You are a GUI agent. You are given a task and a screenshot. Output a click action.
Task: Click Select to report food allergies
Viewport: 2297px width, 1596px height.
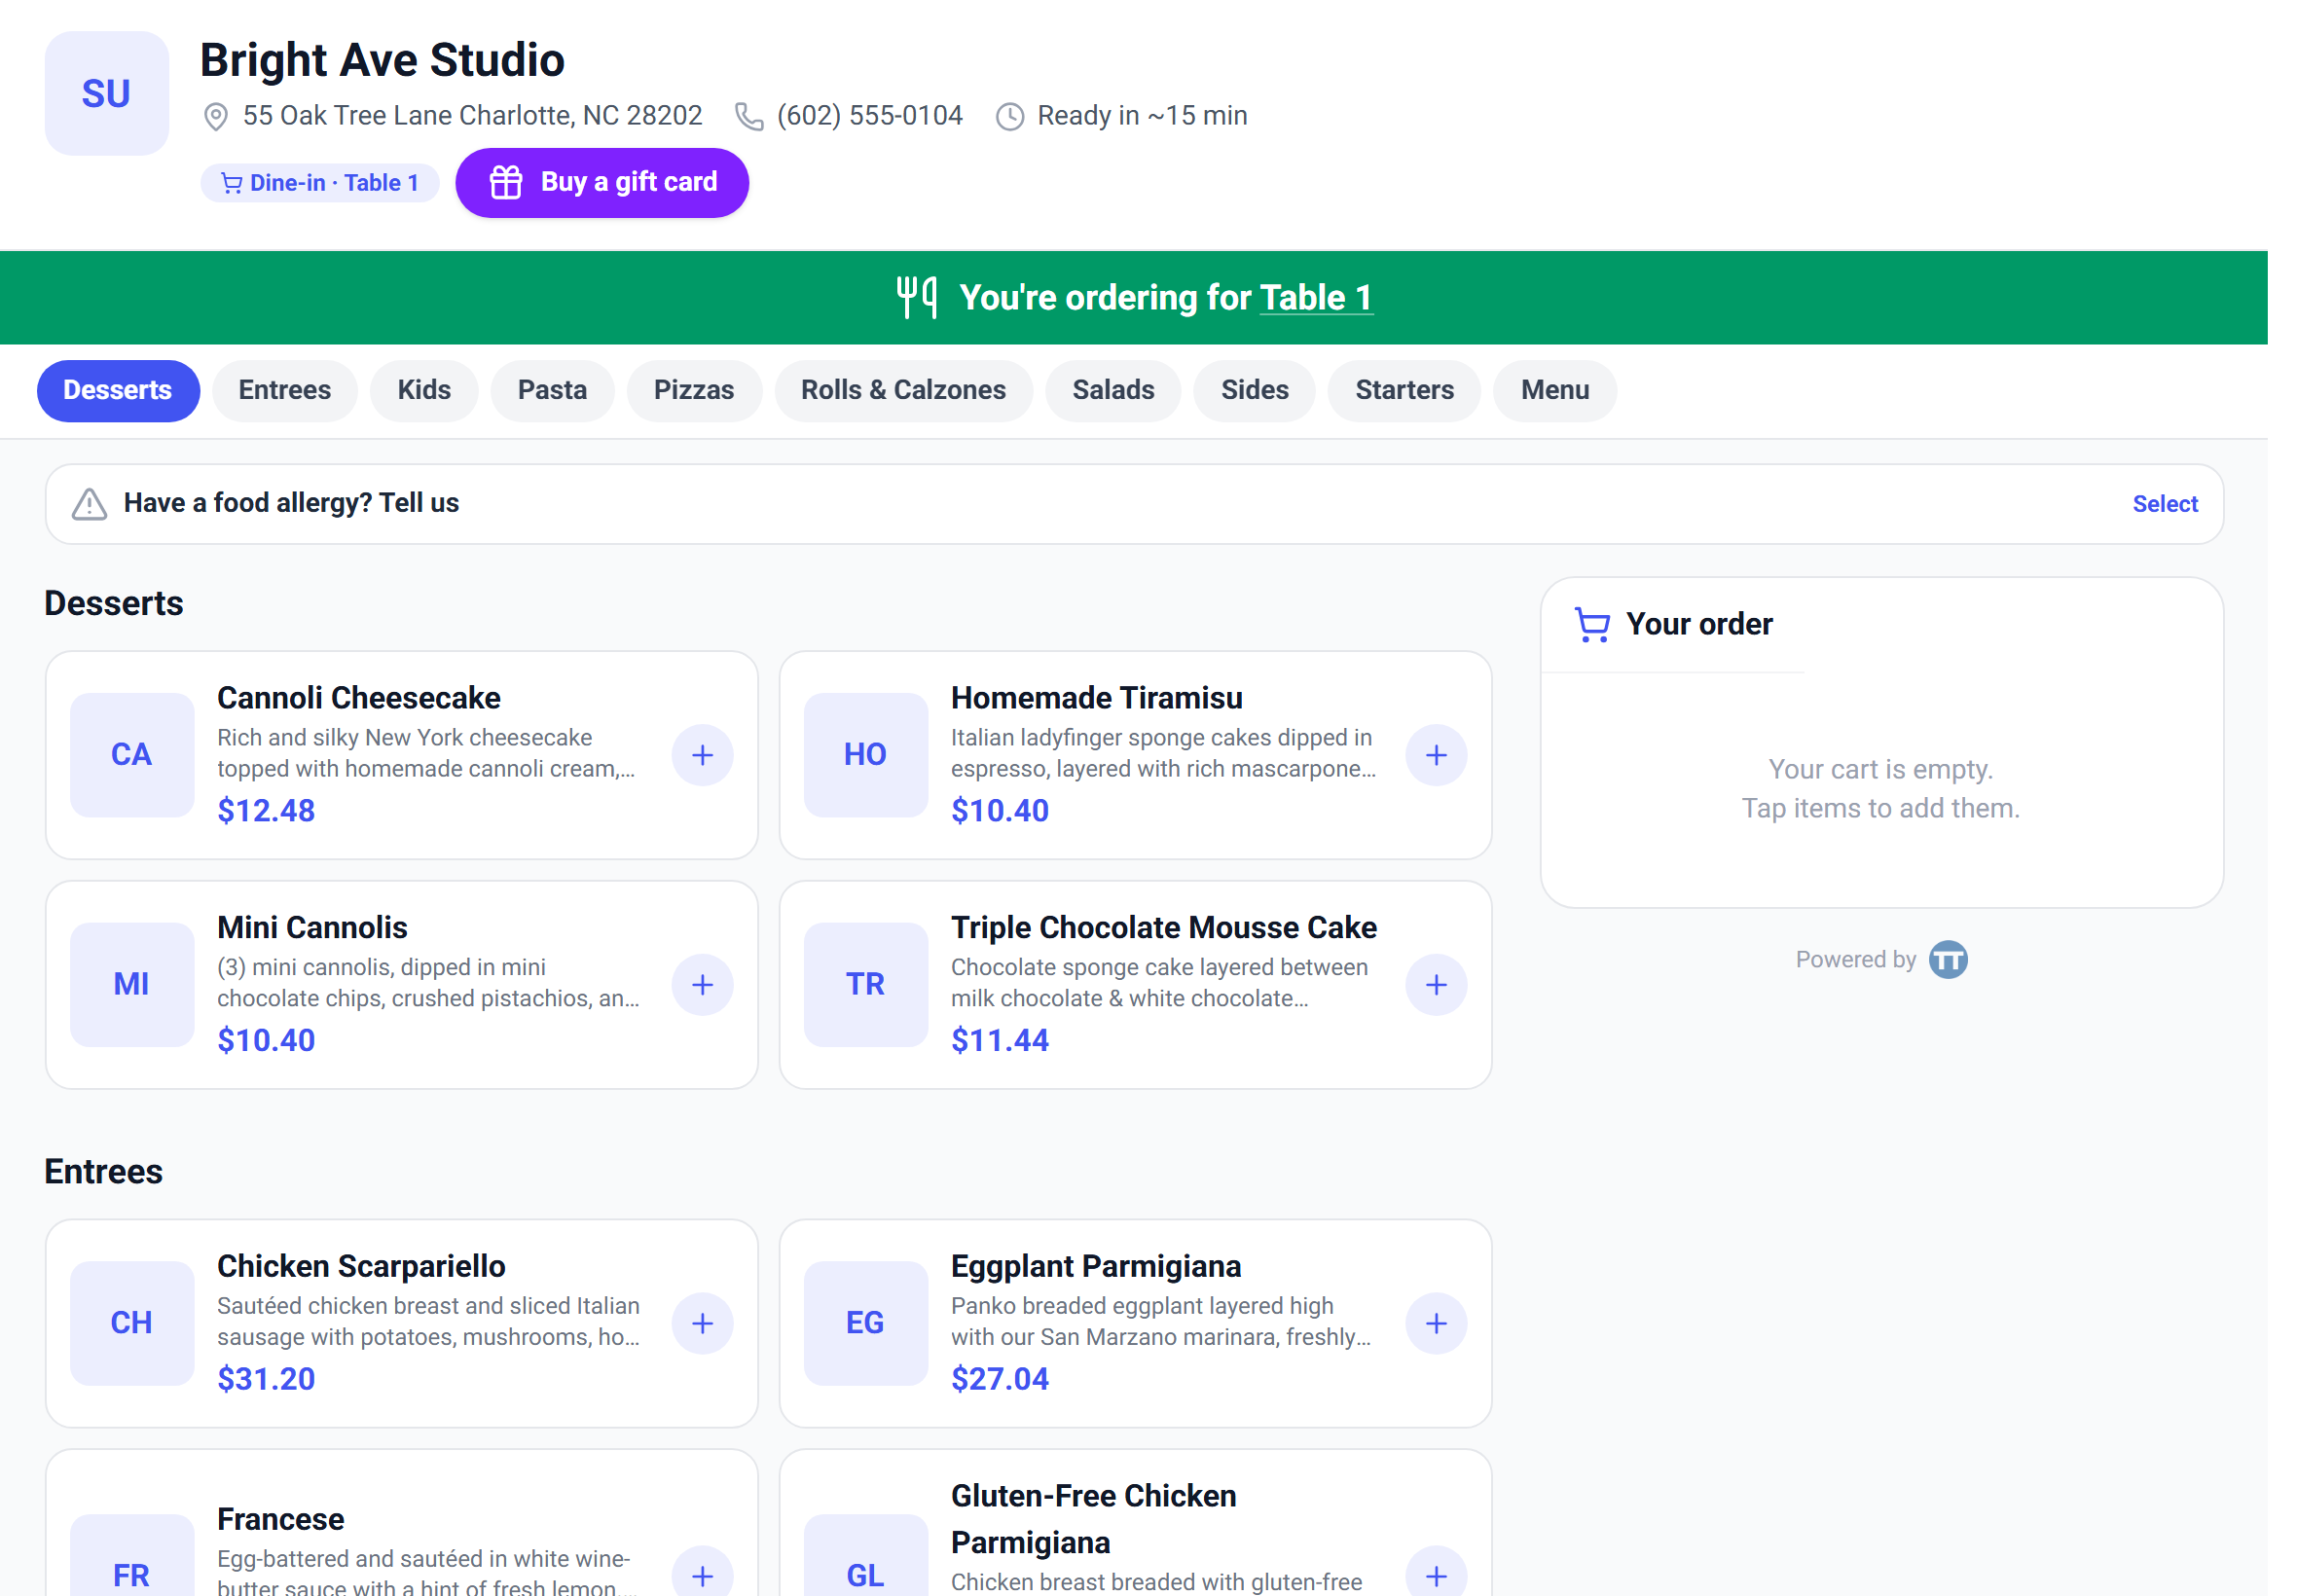tap(2165, 504)
